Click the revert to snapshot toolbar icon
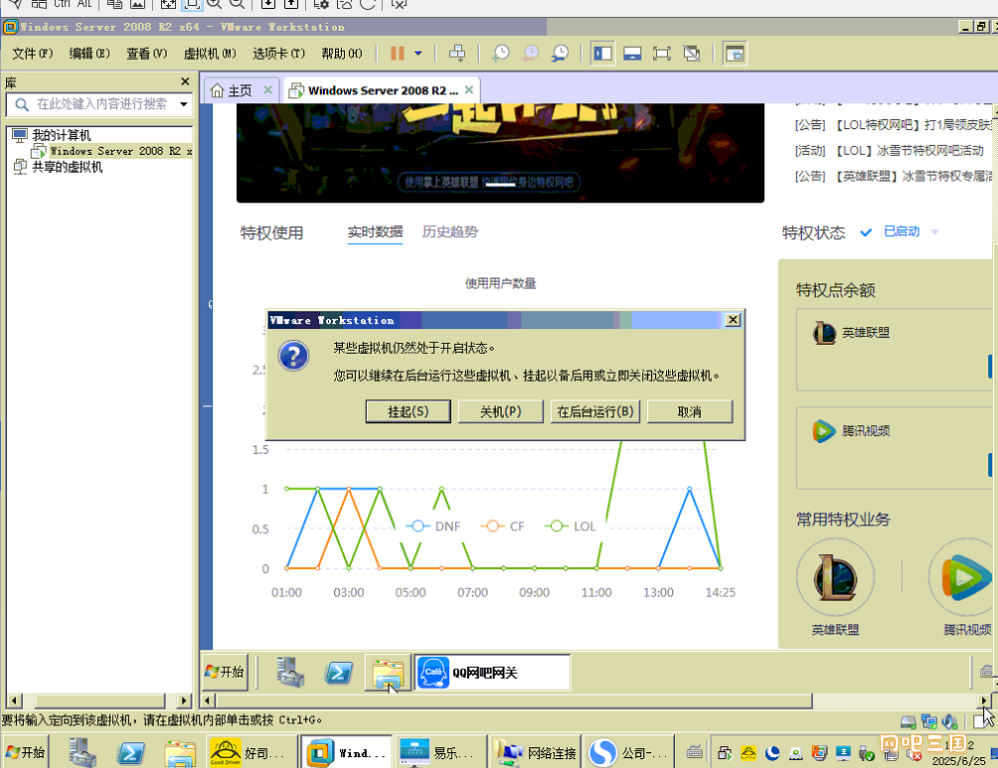The image size is (998, 768). 531,53
